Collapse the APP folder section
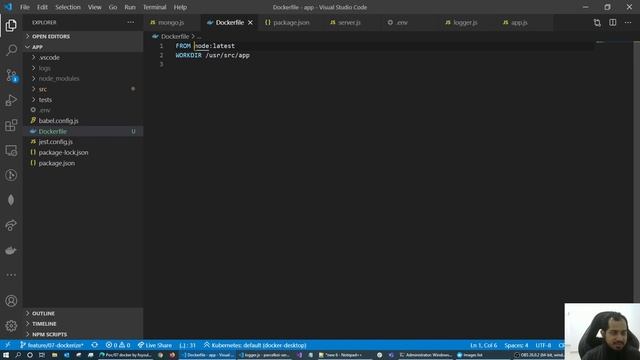 coord(83,47)
